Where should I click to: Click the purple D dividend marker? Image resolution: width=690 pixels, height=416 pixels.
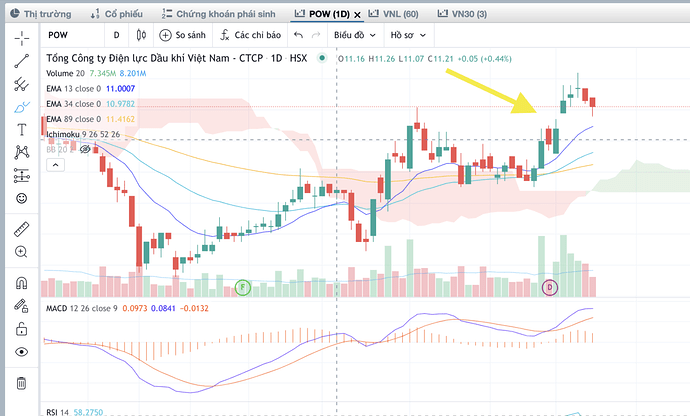550,287
